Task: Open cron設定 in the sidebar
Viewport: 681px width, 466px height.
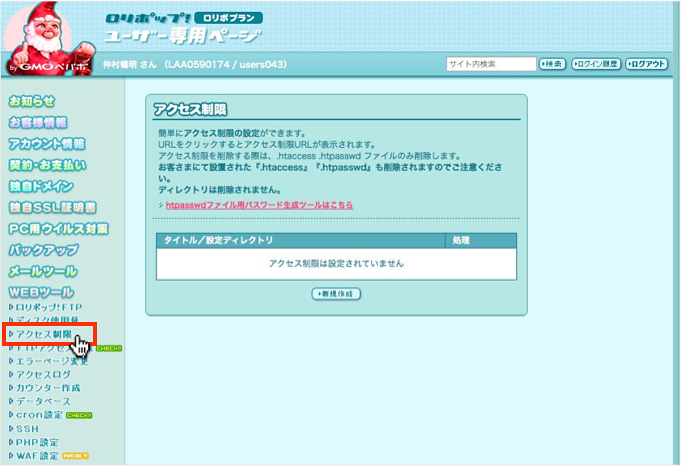Action: 39,415
